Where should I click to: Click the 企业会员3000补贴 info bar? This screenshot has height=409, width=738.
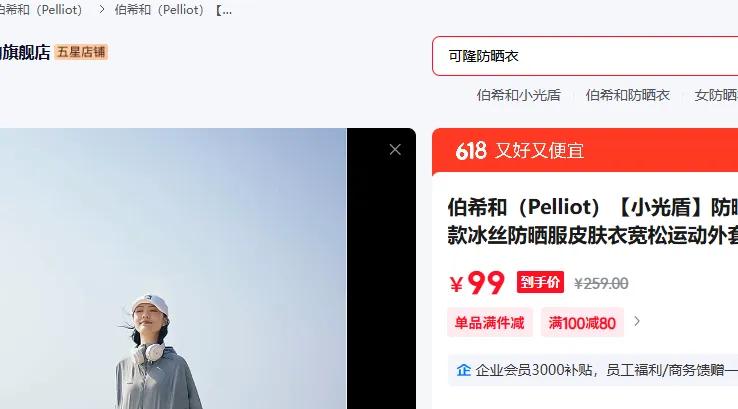[x=593, y=370]
